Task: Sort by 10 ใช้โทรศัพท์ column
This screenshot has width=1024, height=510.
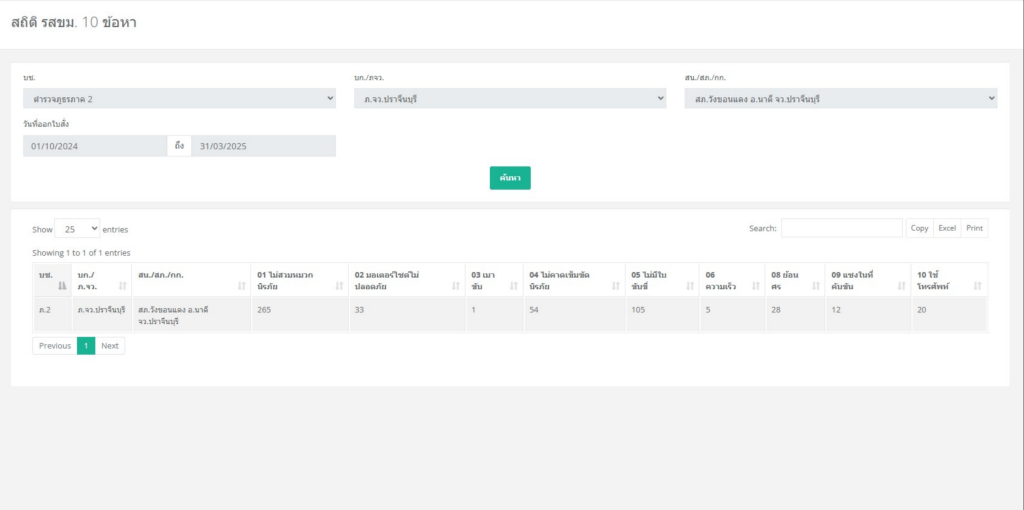Action: (x=977, y=286)
